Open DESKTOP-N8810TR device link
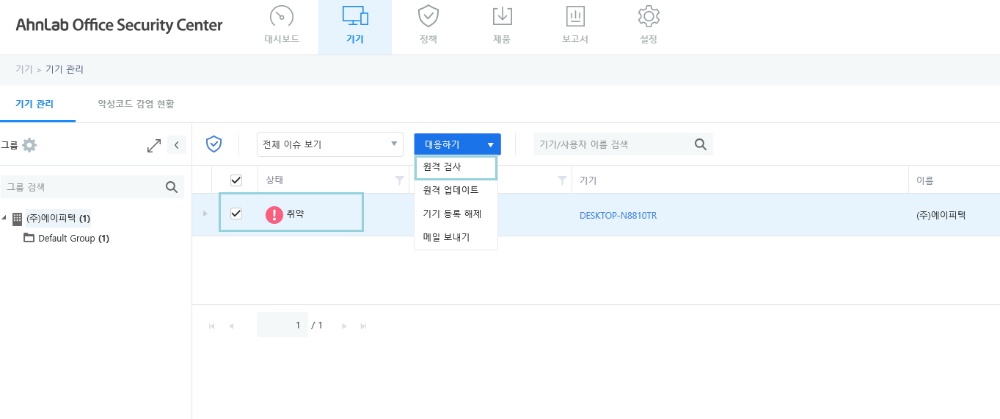The width and height of the screenshot is (1000, 419). pyautogui.click(x=618, y=216)
